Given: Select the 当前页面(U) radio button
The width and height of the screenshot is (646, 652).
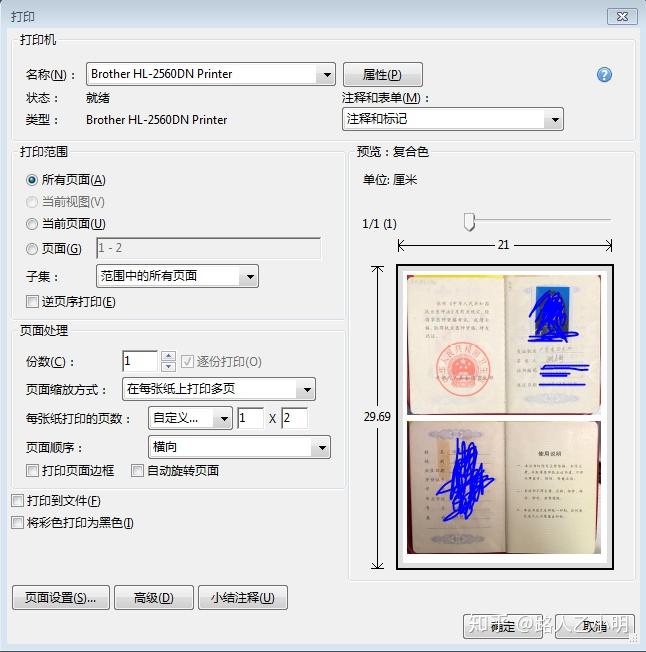Looking at the screenshot, I should pos(32,224).
